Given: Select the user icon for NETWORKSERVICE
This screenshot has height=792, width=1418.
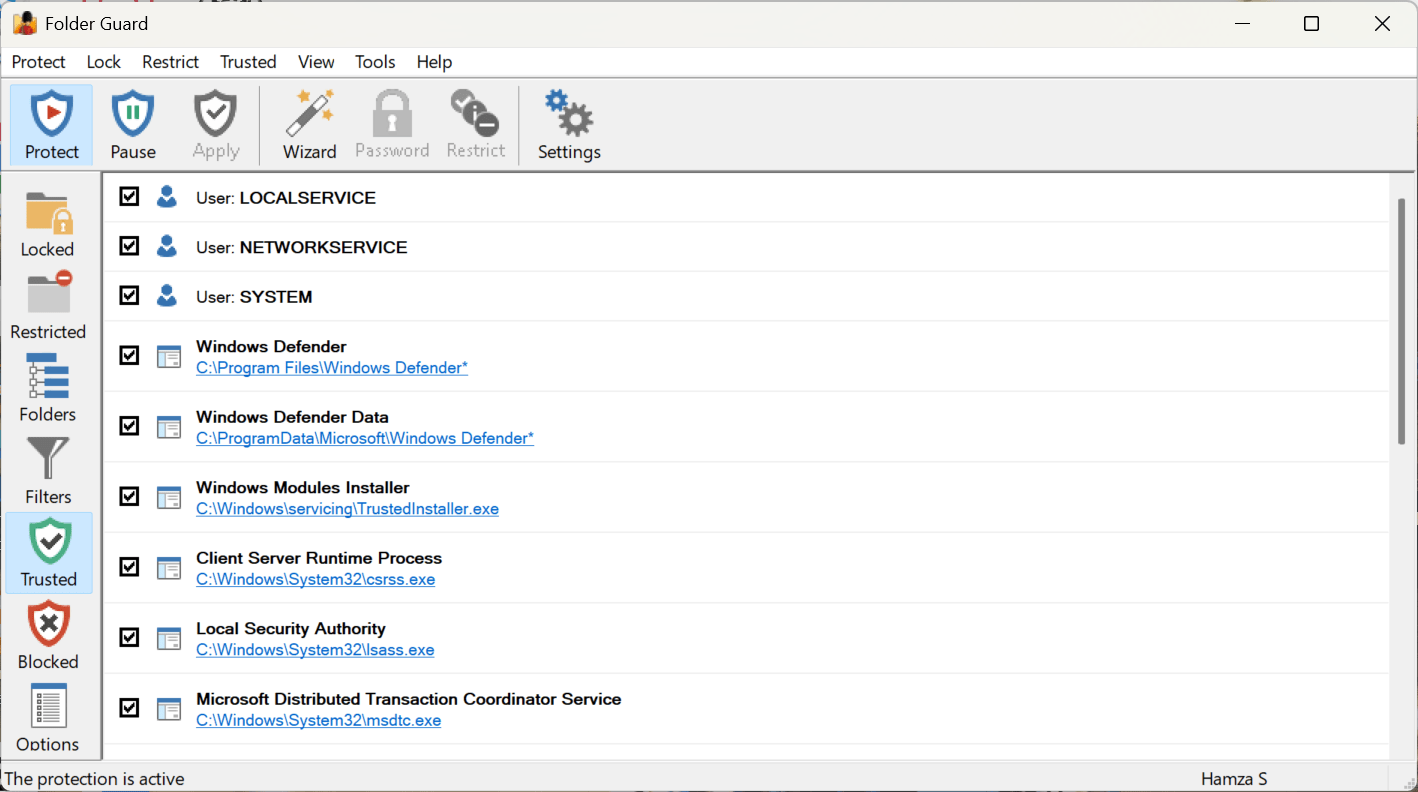Looking at the screenshot, I should click(167, 246).
